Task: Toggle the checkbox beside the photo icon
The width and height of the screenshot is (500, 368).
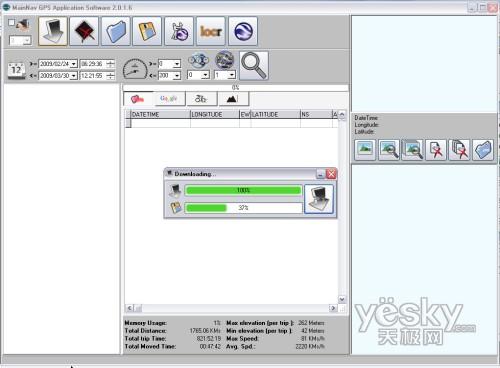Action: (x=12, y=23)
